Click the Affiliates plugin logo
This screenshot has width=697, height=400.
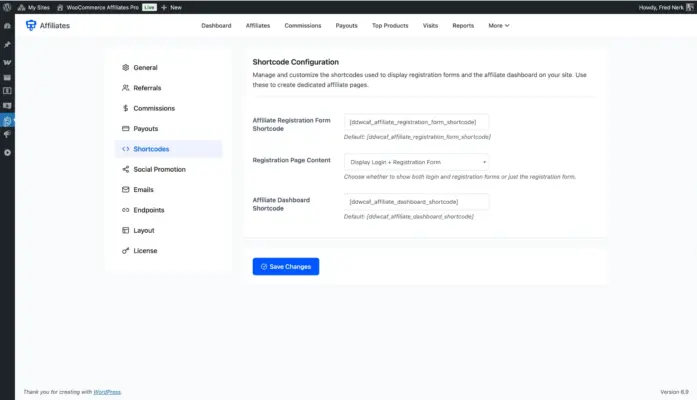31,25
